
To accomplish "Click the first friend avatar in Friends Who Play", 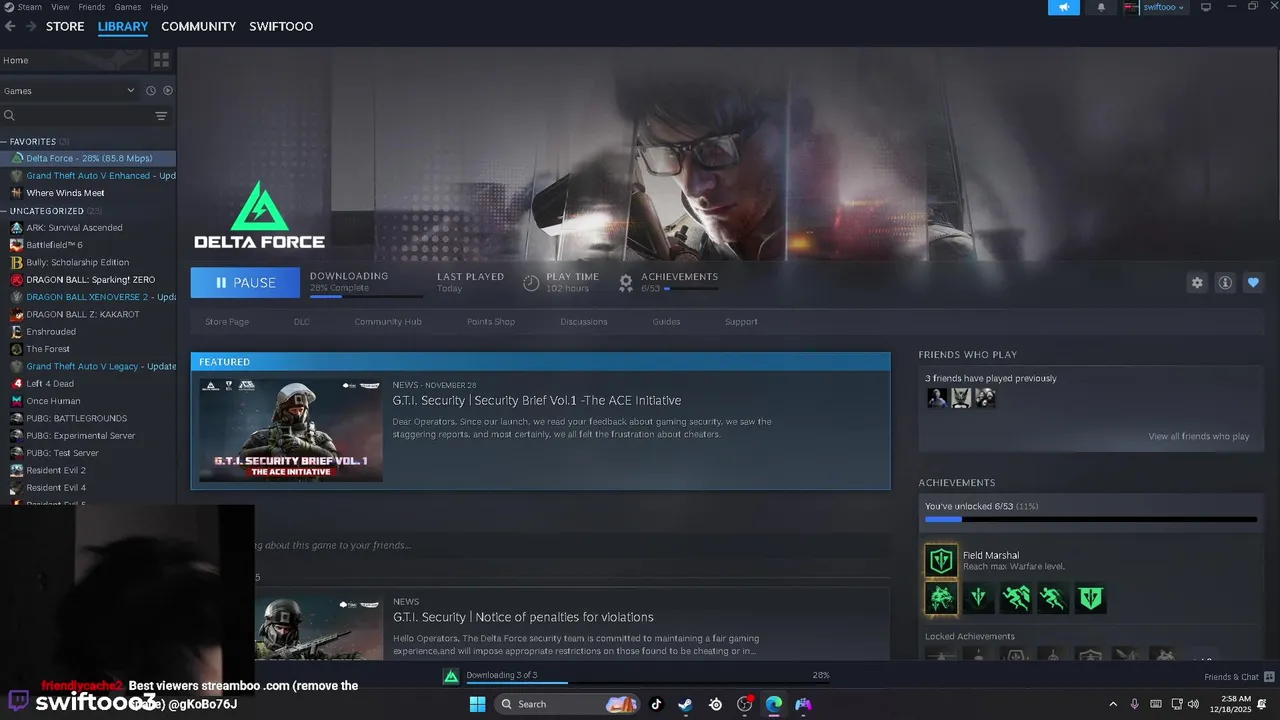I will point(937,397).
